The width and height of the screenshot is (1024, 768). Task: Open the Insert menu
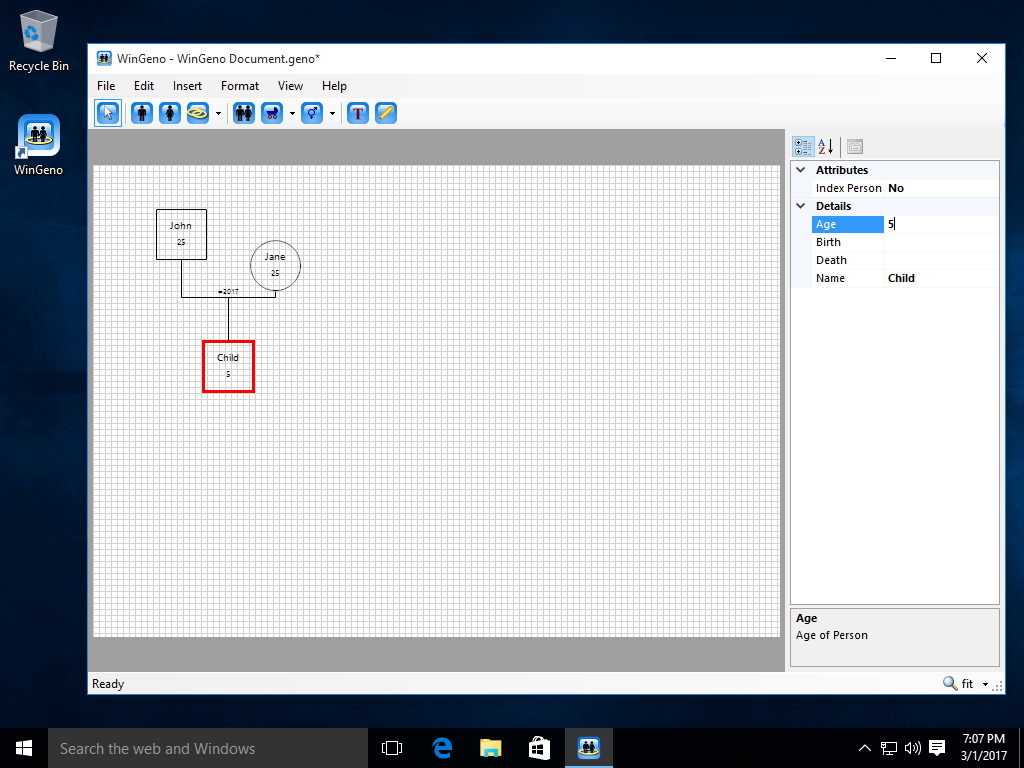[x=187, y=86]
